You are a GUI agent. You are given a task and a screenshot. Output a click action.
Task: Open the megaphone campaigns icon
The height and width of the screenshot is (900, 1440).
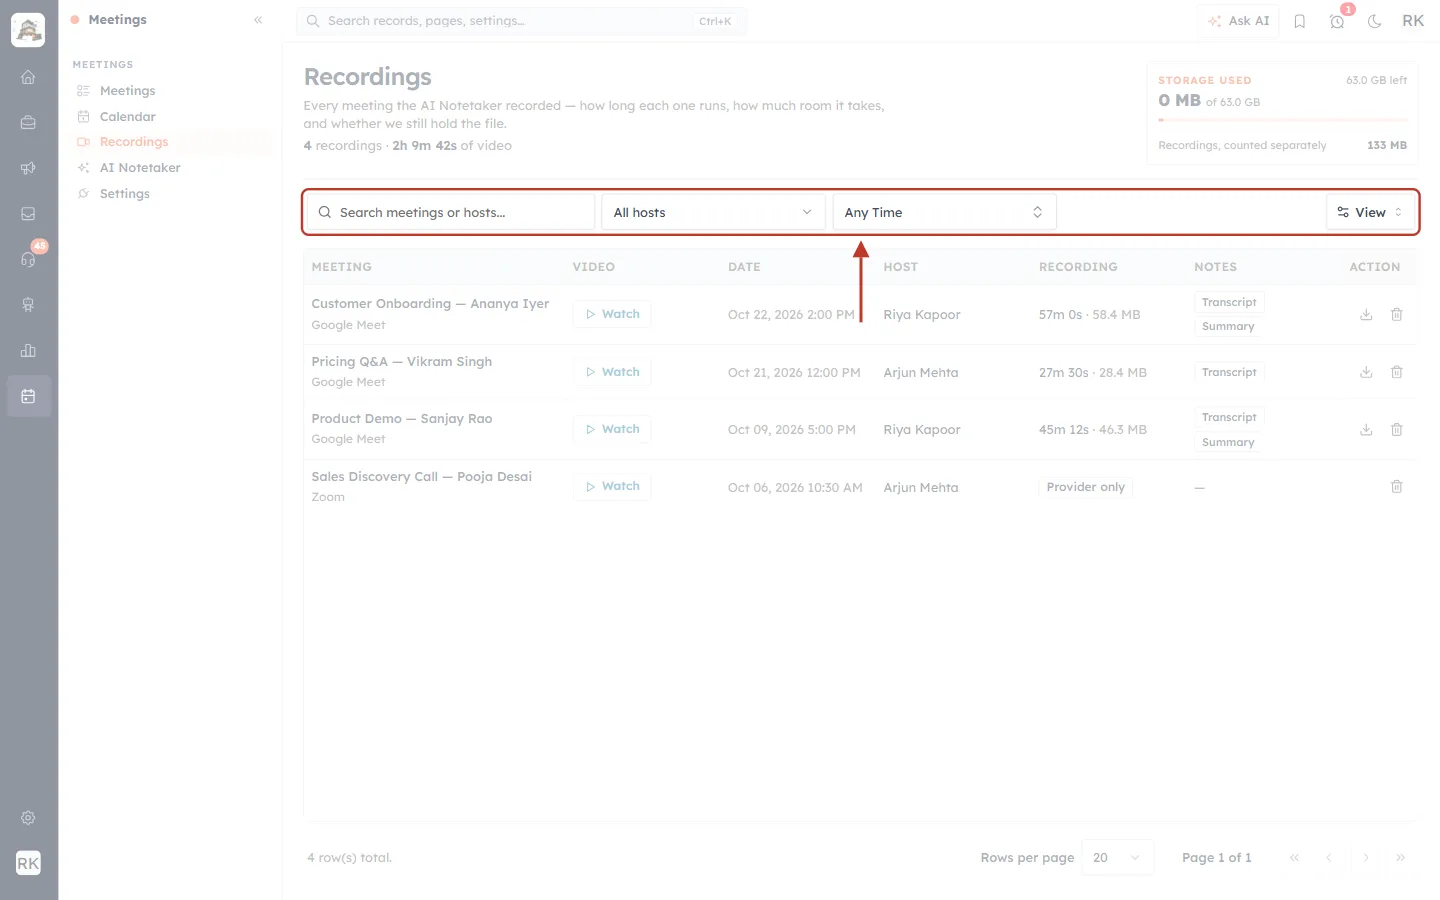pos(28,168)
